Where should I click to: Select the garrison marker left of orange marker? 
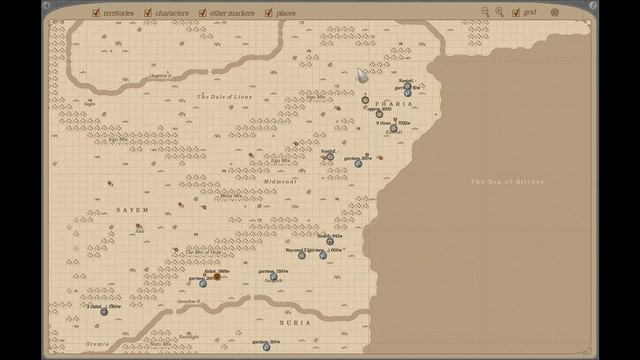(x=203, y=283)
